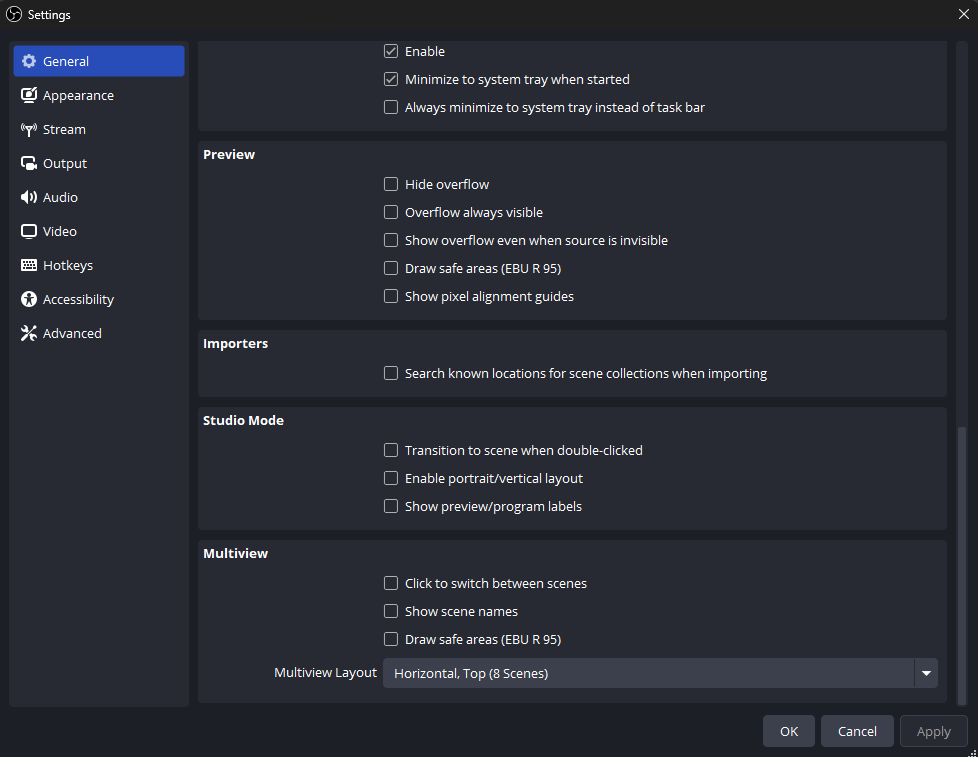Click the Apply button

point(933,731)
